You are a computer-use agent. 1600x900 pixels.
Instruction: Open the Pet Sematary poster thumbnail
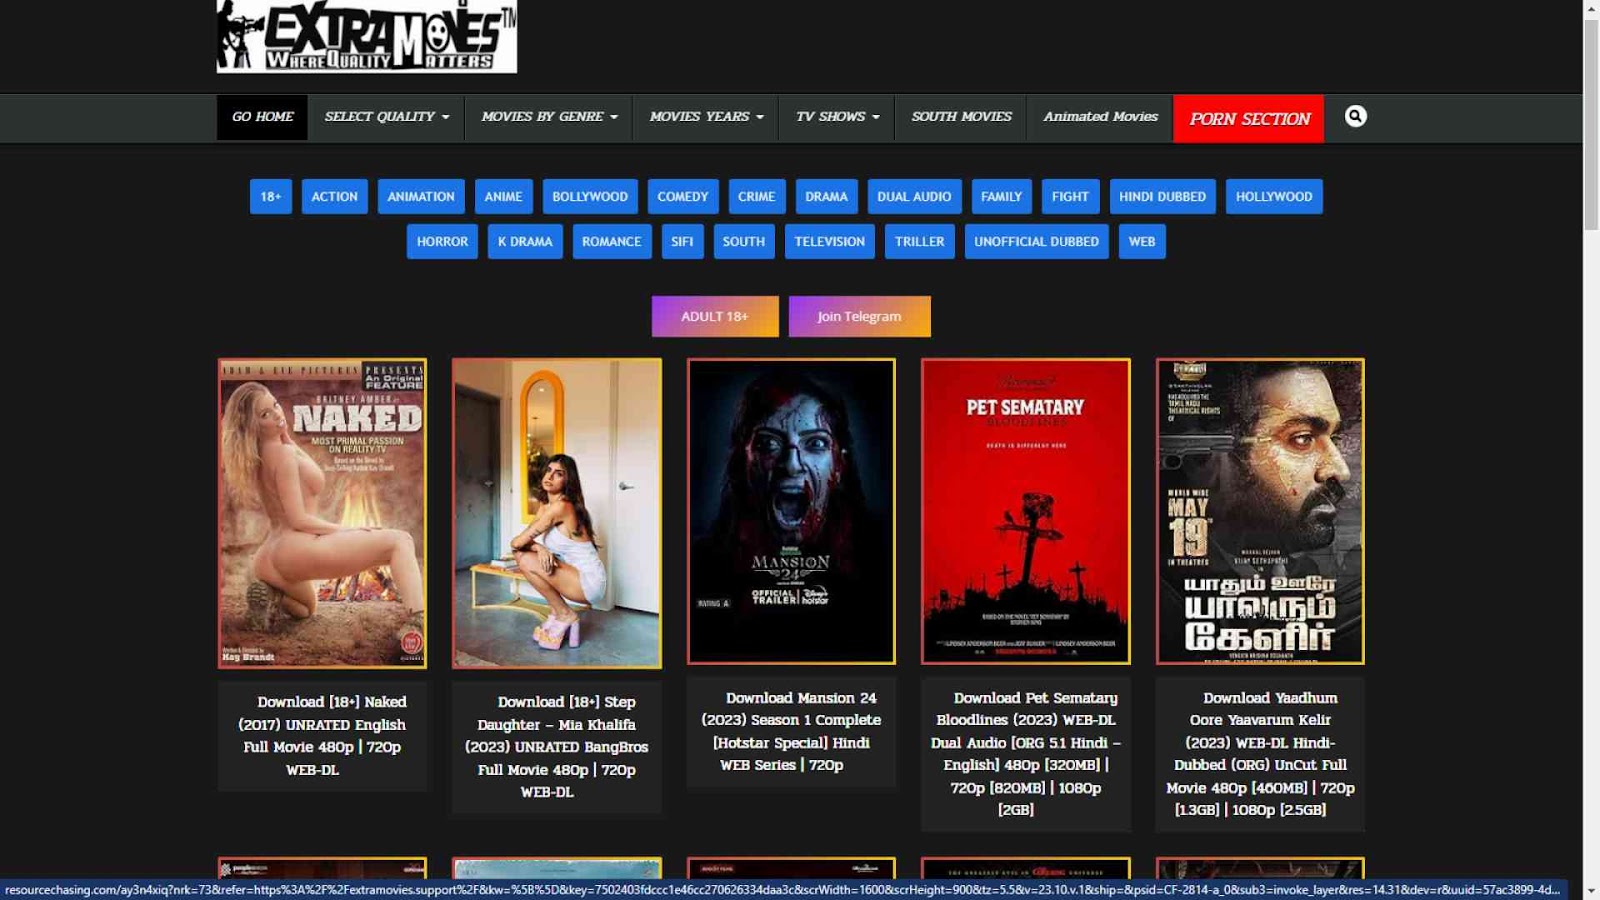pyautogui.click(x=1026, y=512)
